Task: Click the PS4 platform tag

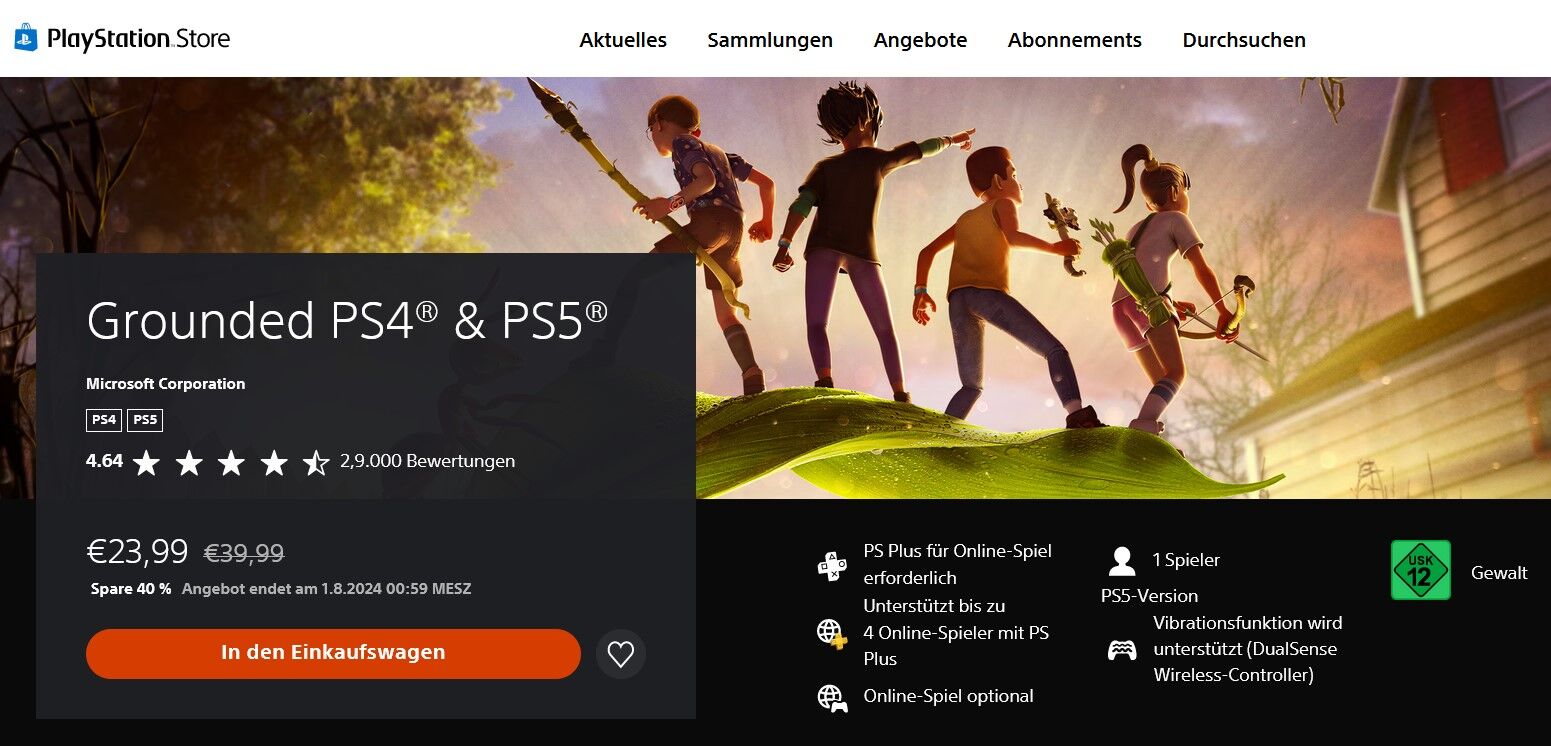Action: pyautogui.click(x=104, y=420)
